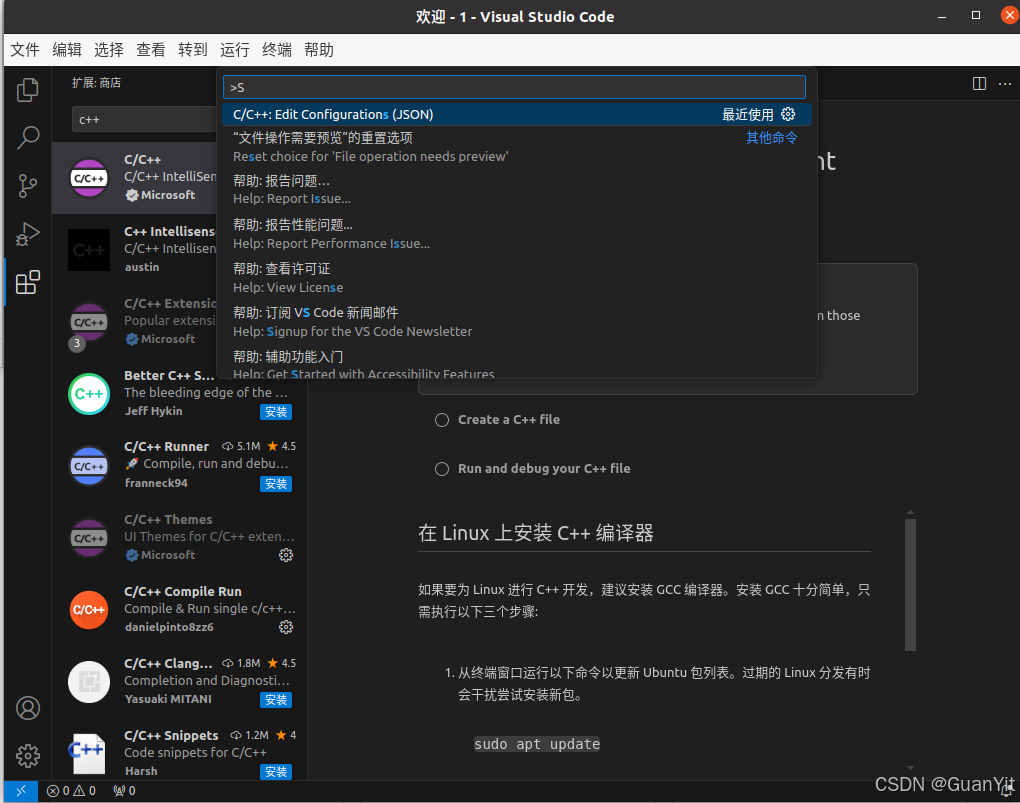This screenshot has height=803, width=1020.
Task: Open the 转到 menu
Action: point(193,50)
